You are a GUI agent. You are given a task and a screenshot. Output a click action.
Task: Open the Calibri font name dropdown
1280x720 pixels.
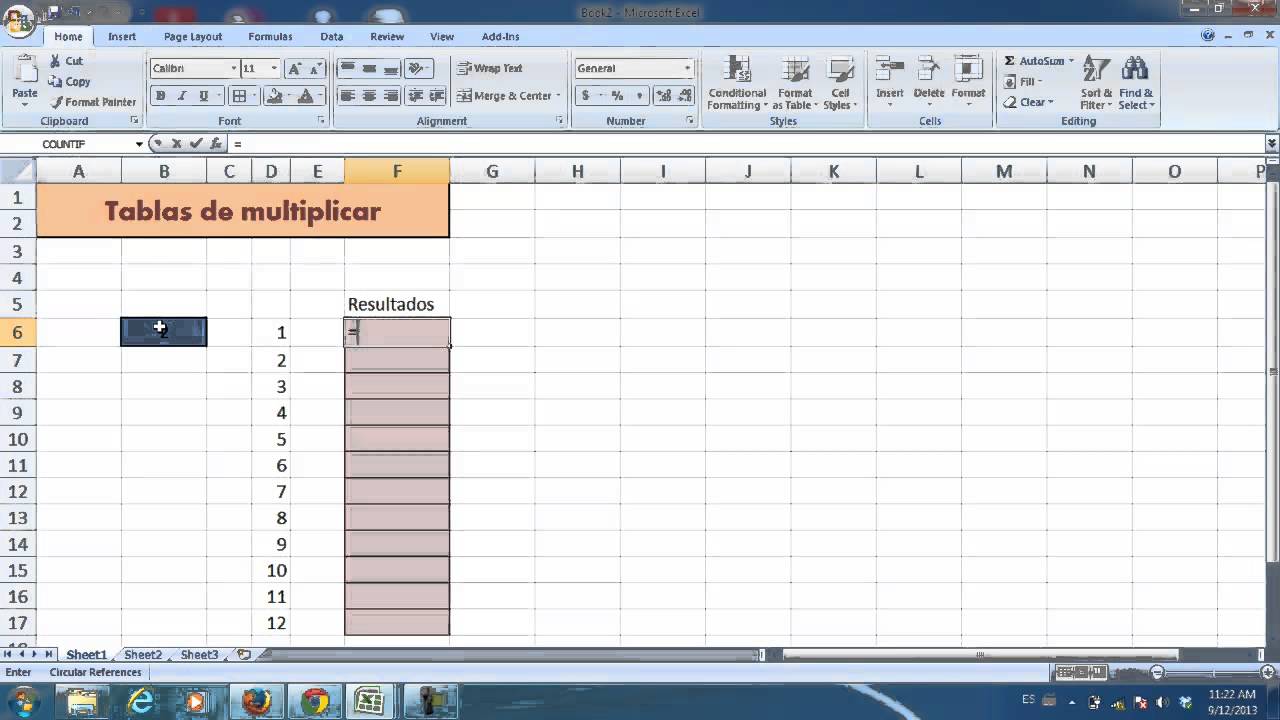pos(233,69)
